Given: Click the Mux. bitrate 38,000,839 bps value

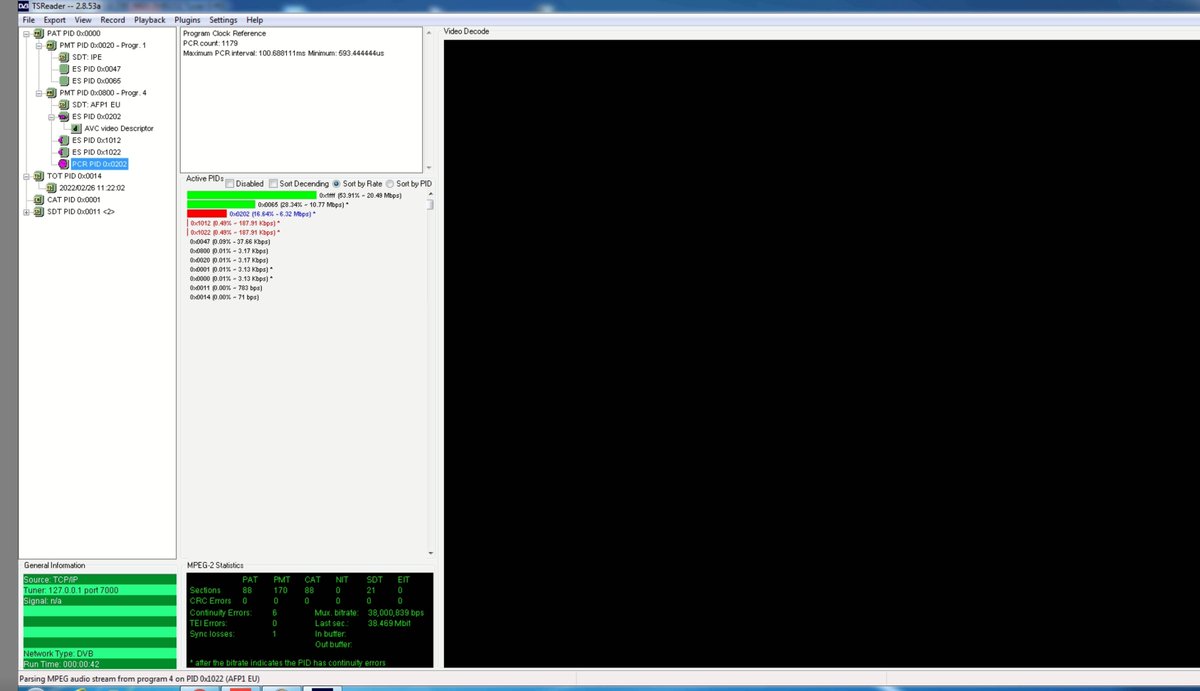Looking at the screenshot, I should point(396,612).
